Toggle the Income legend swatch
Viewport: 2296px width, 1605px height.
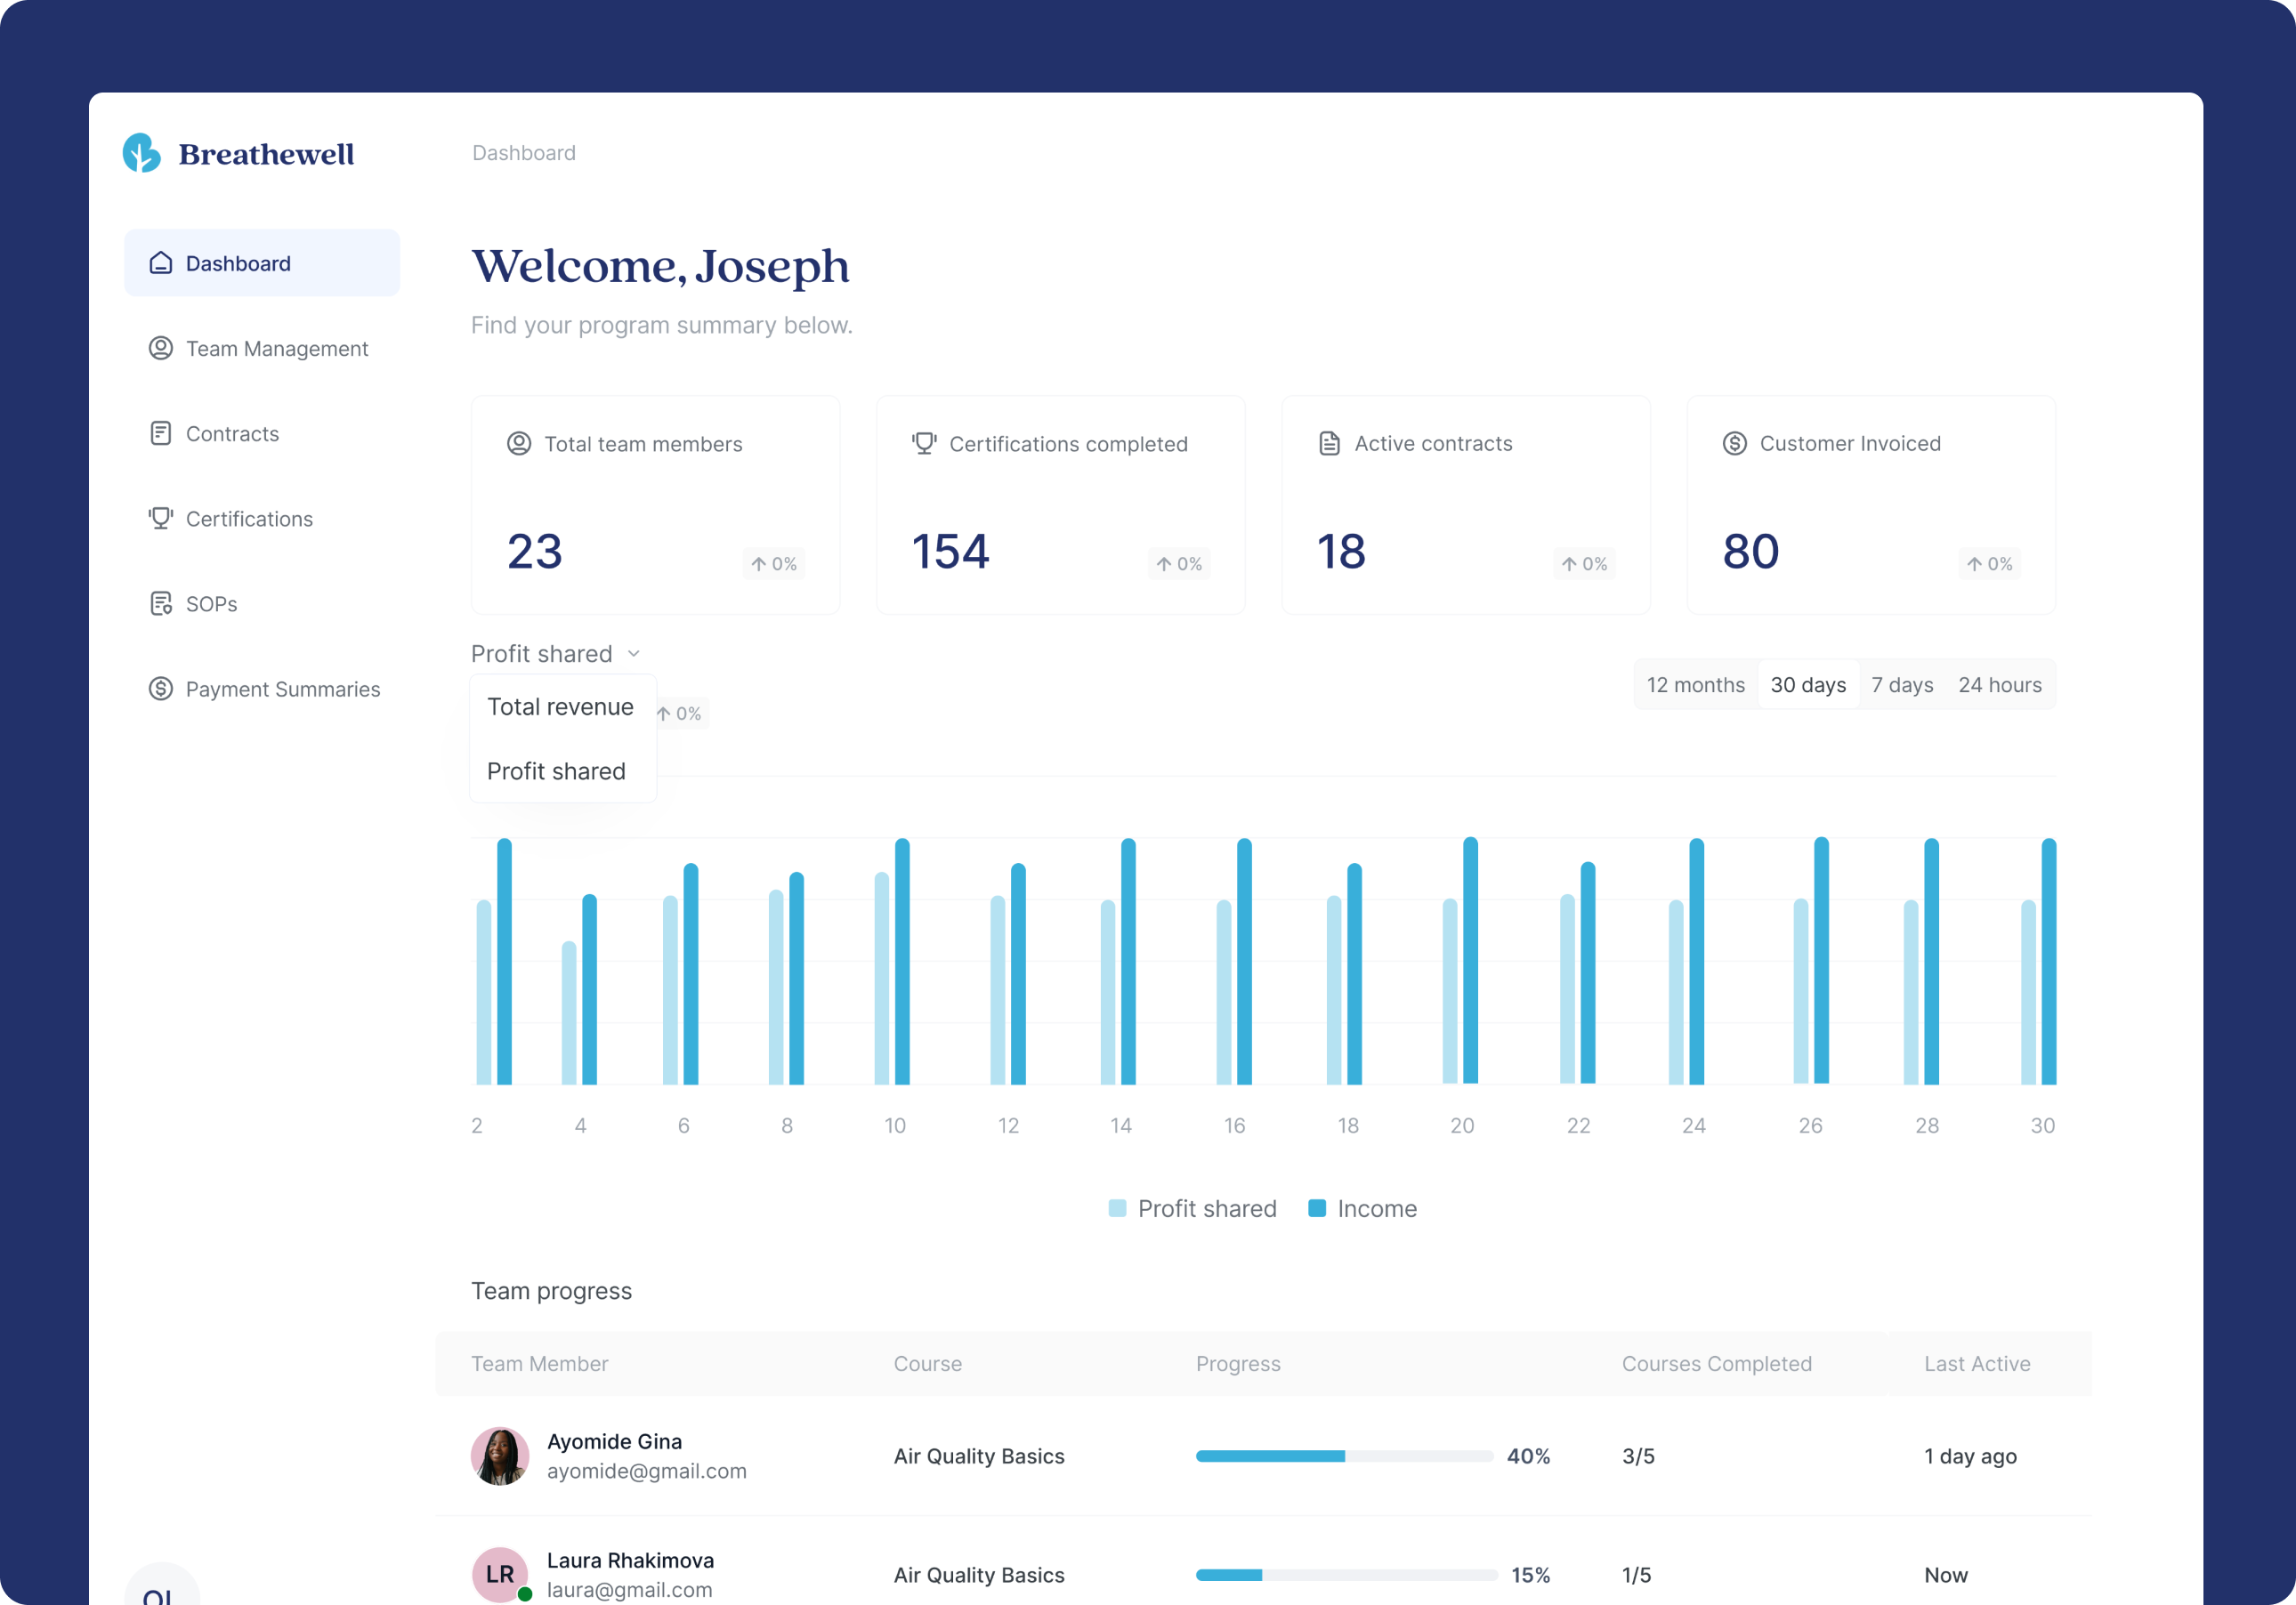1317,1208
